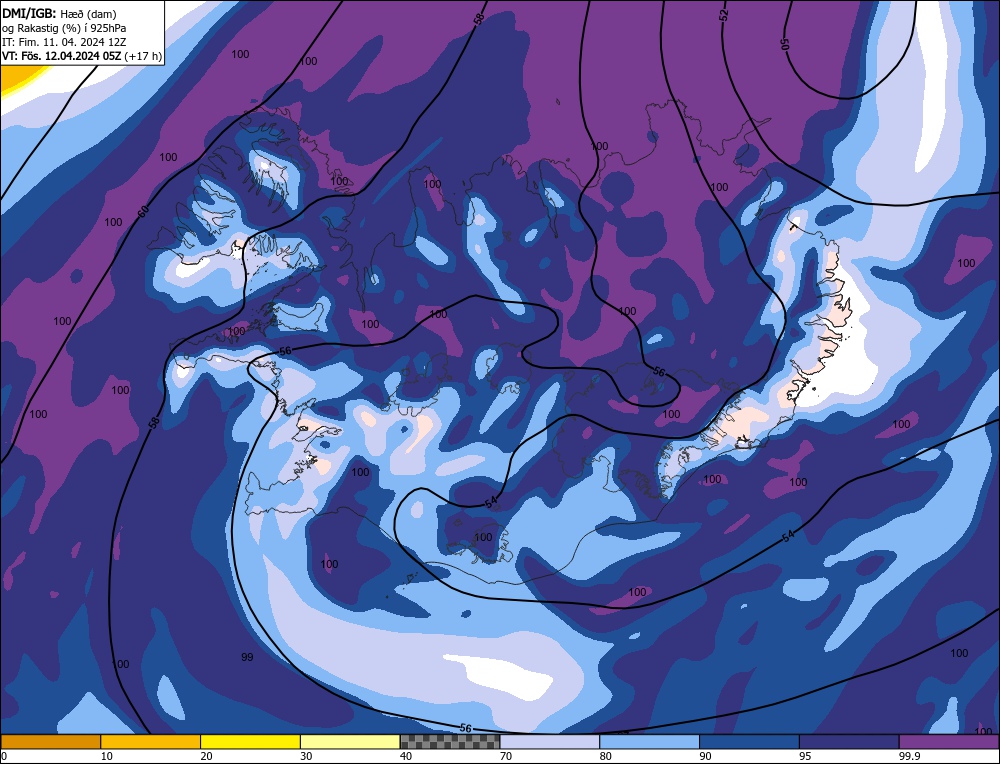Click the 30–40 pale yellow legend swatch

[x=350, y=742]
